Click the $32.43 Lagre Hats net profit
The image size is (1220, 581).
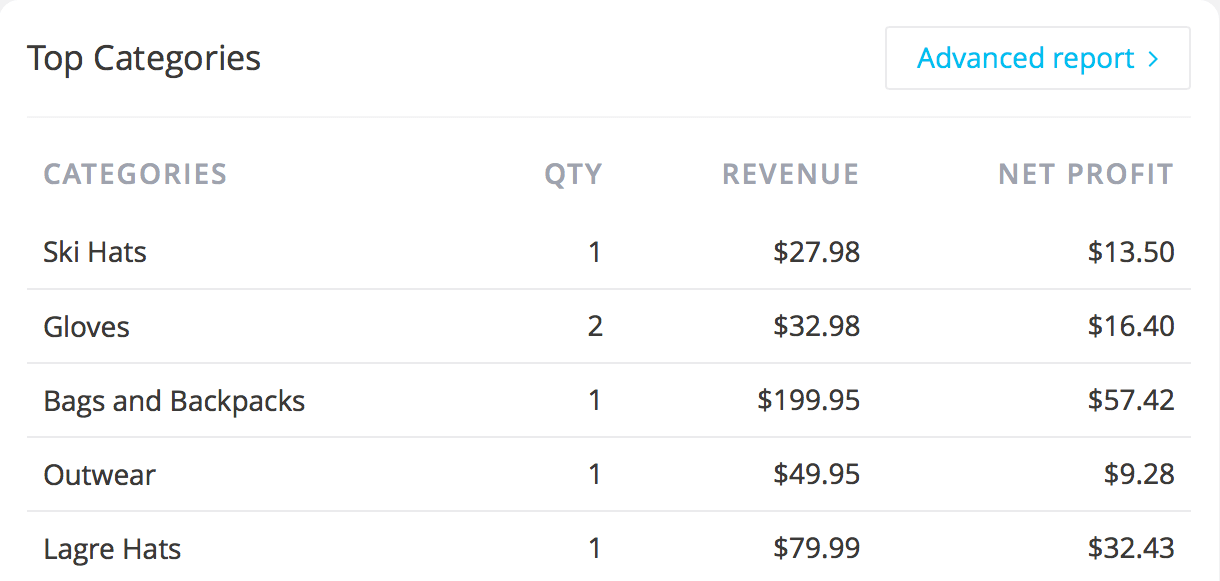(1131, 548)
